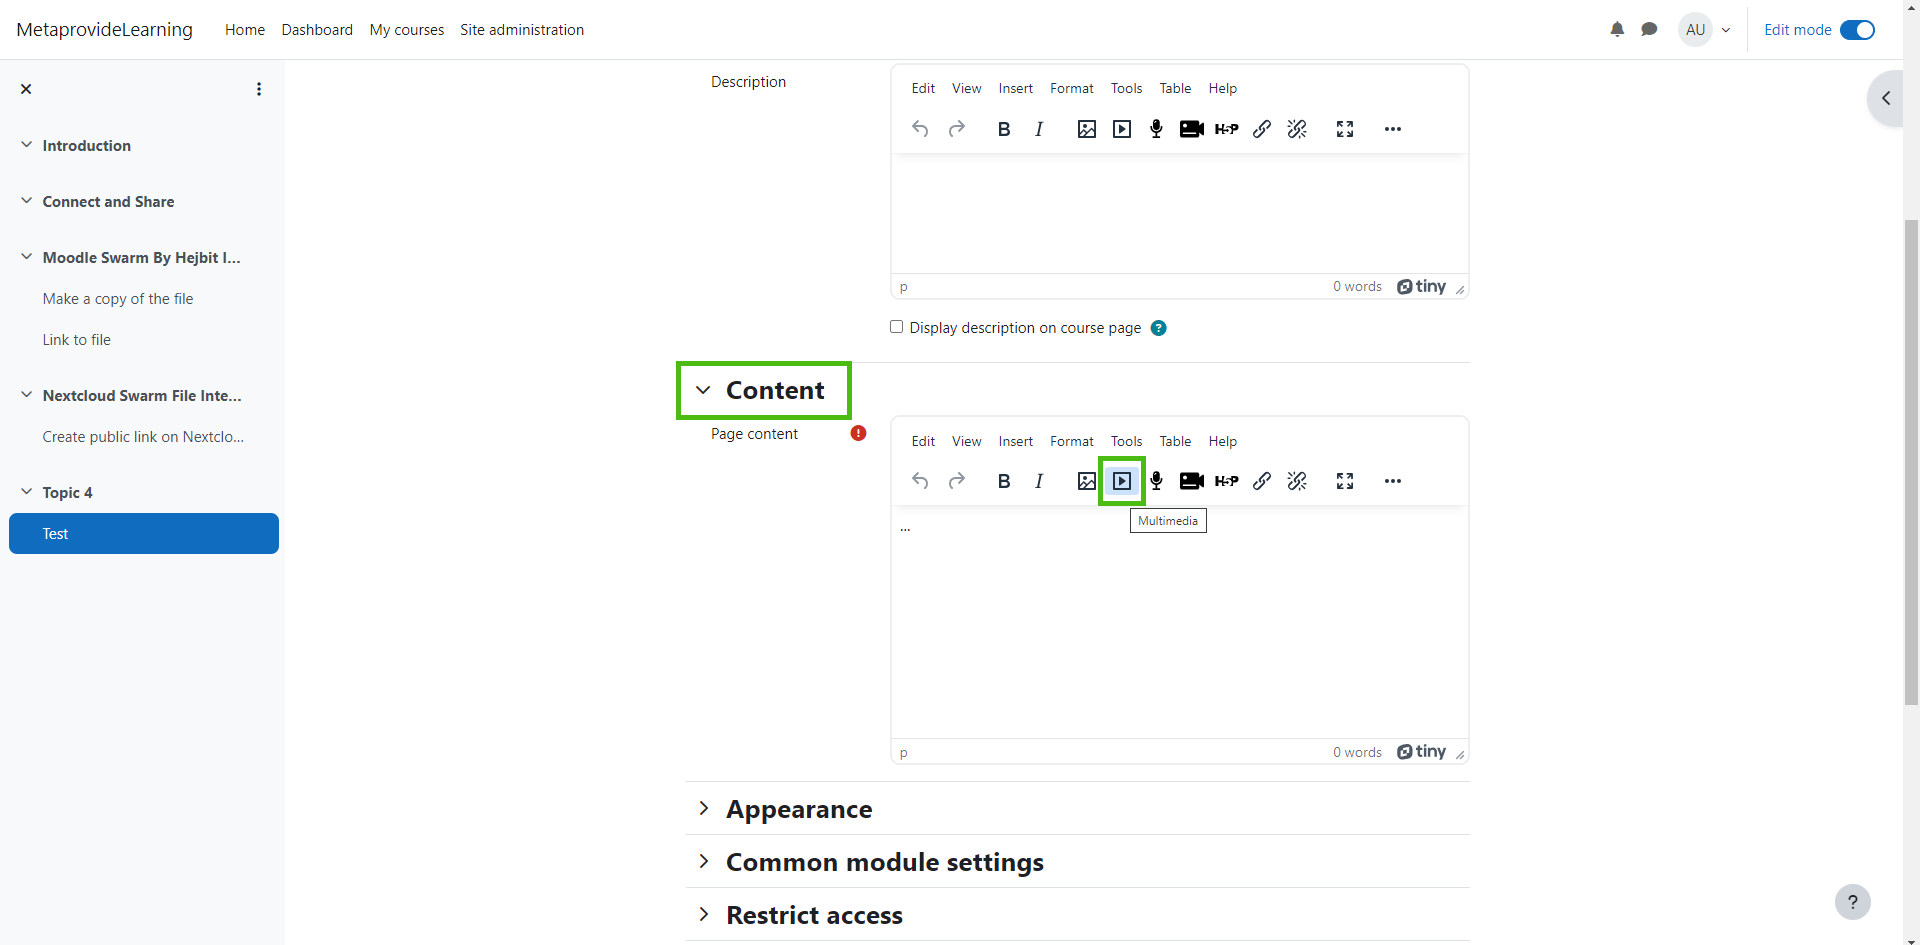Image resolution: width=1920 pixels, height=945 pixels.
Task: Click Multimedia icon in Page content editor
Action: pyautogui.click(x=1122, y=481)
